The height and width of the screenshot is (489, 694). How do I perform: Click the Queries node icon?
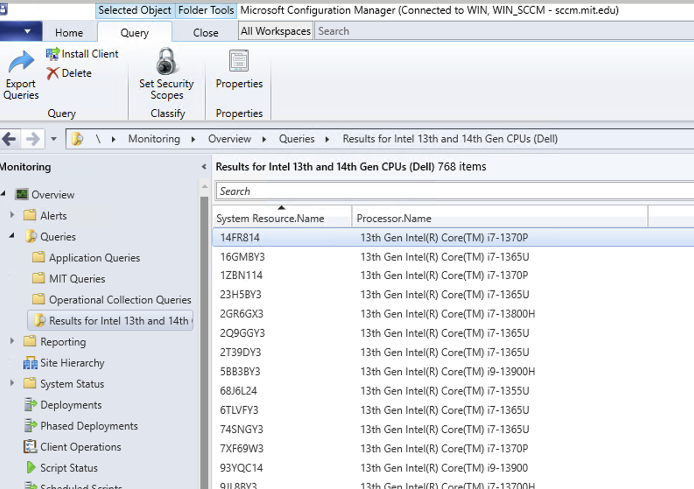tap(31, 236)
